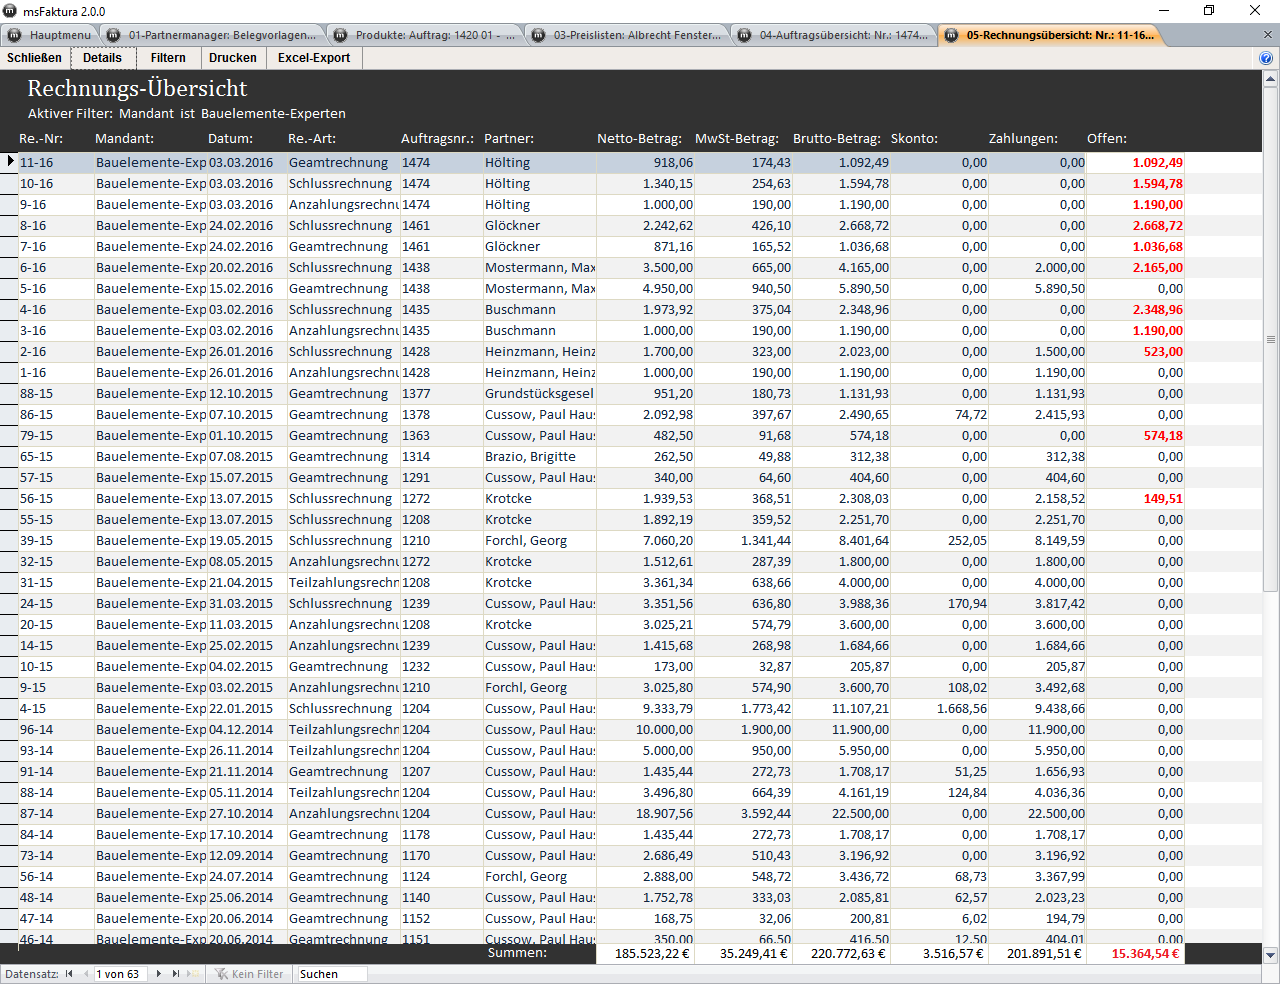Switch to the Hauptmenu tab
Screen dimensions: 1280x984
[50, 35]
